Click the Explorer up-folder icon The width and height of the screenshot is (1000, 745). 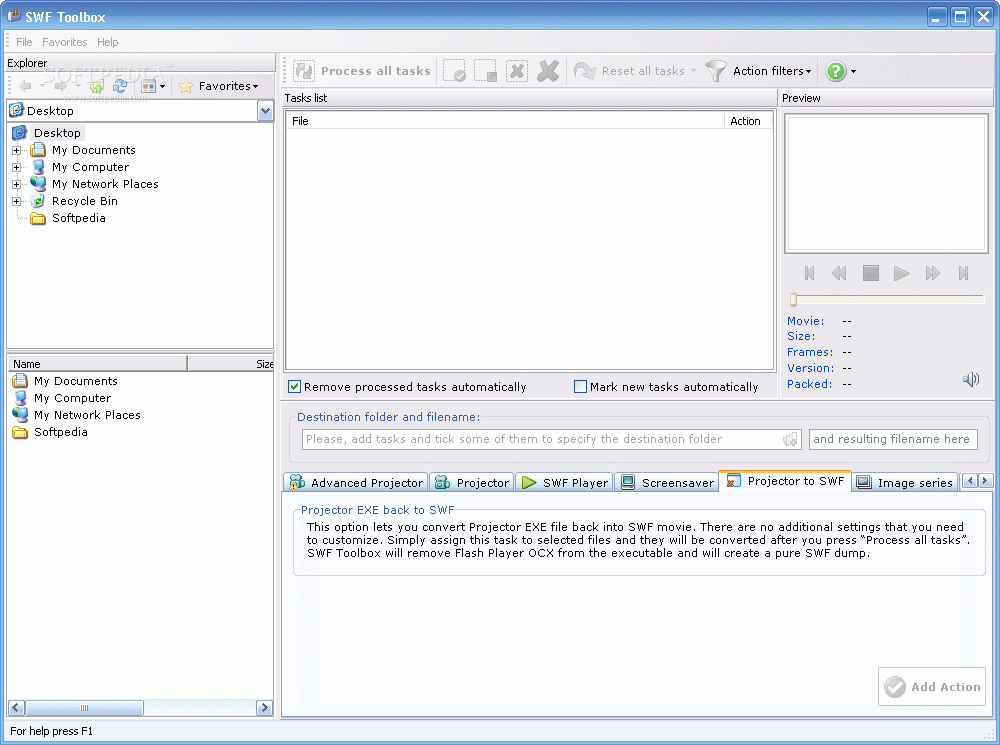97,86
